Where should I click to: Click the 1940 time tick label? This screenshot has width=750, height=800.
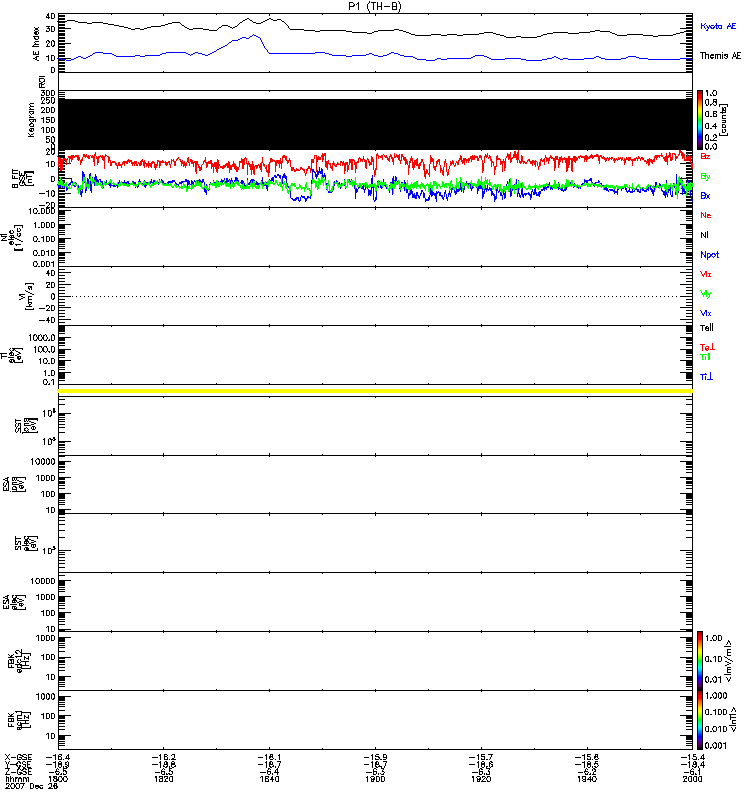(587, 779)
